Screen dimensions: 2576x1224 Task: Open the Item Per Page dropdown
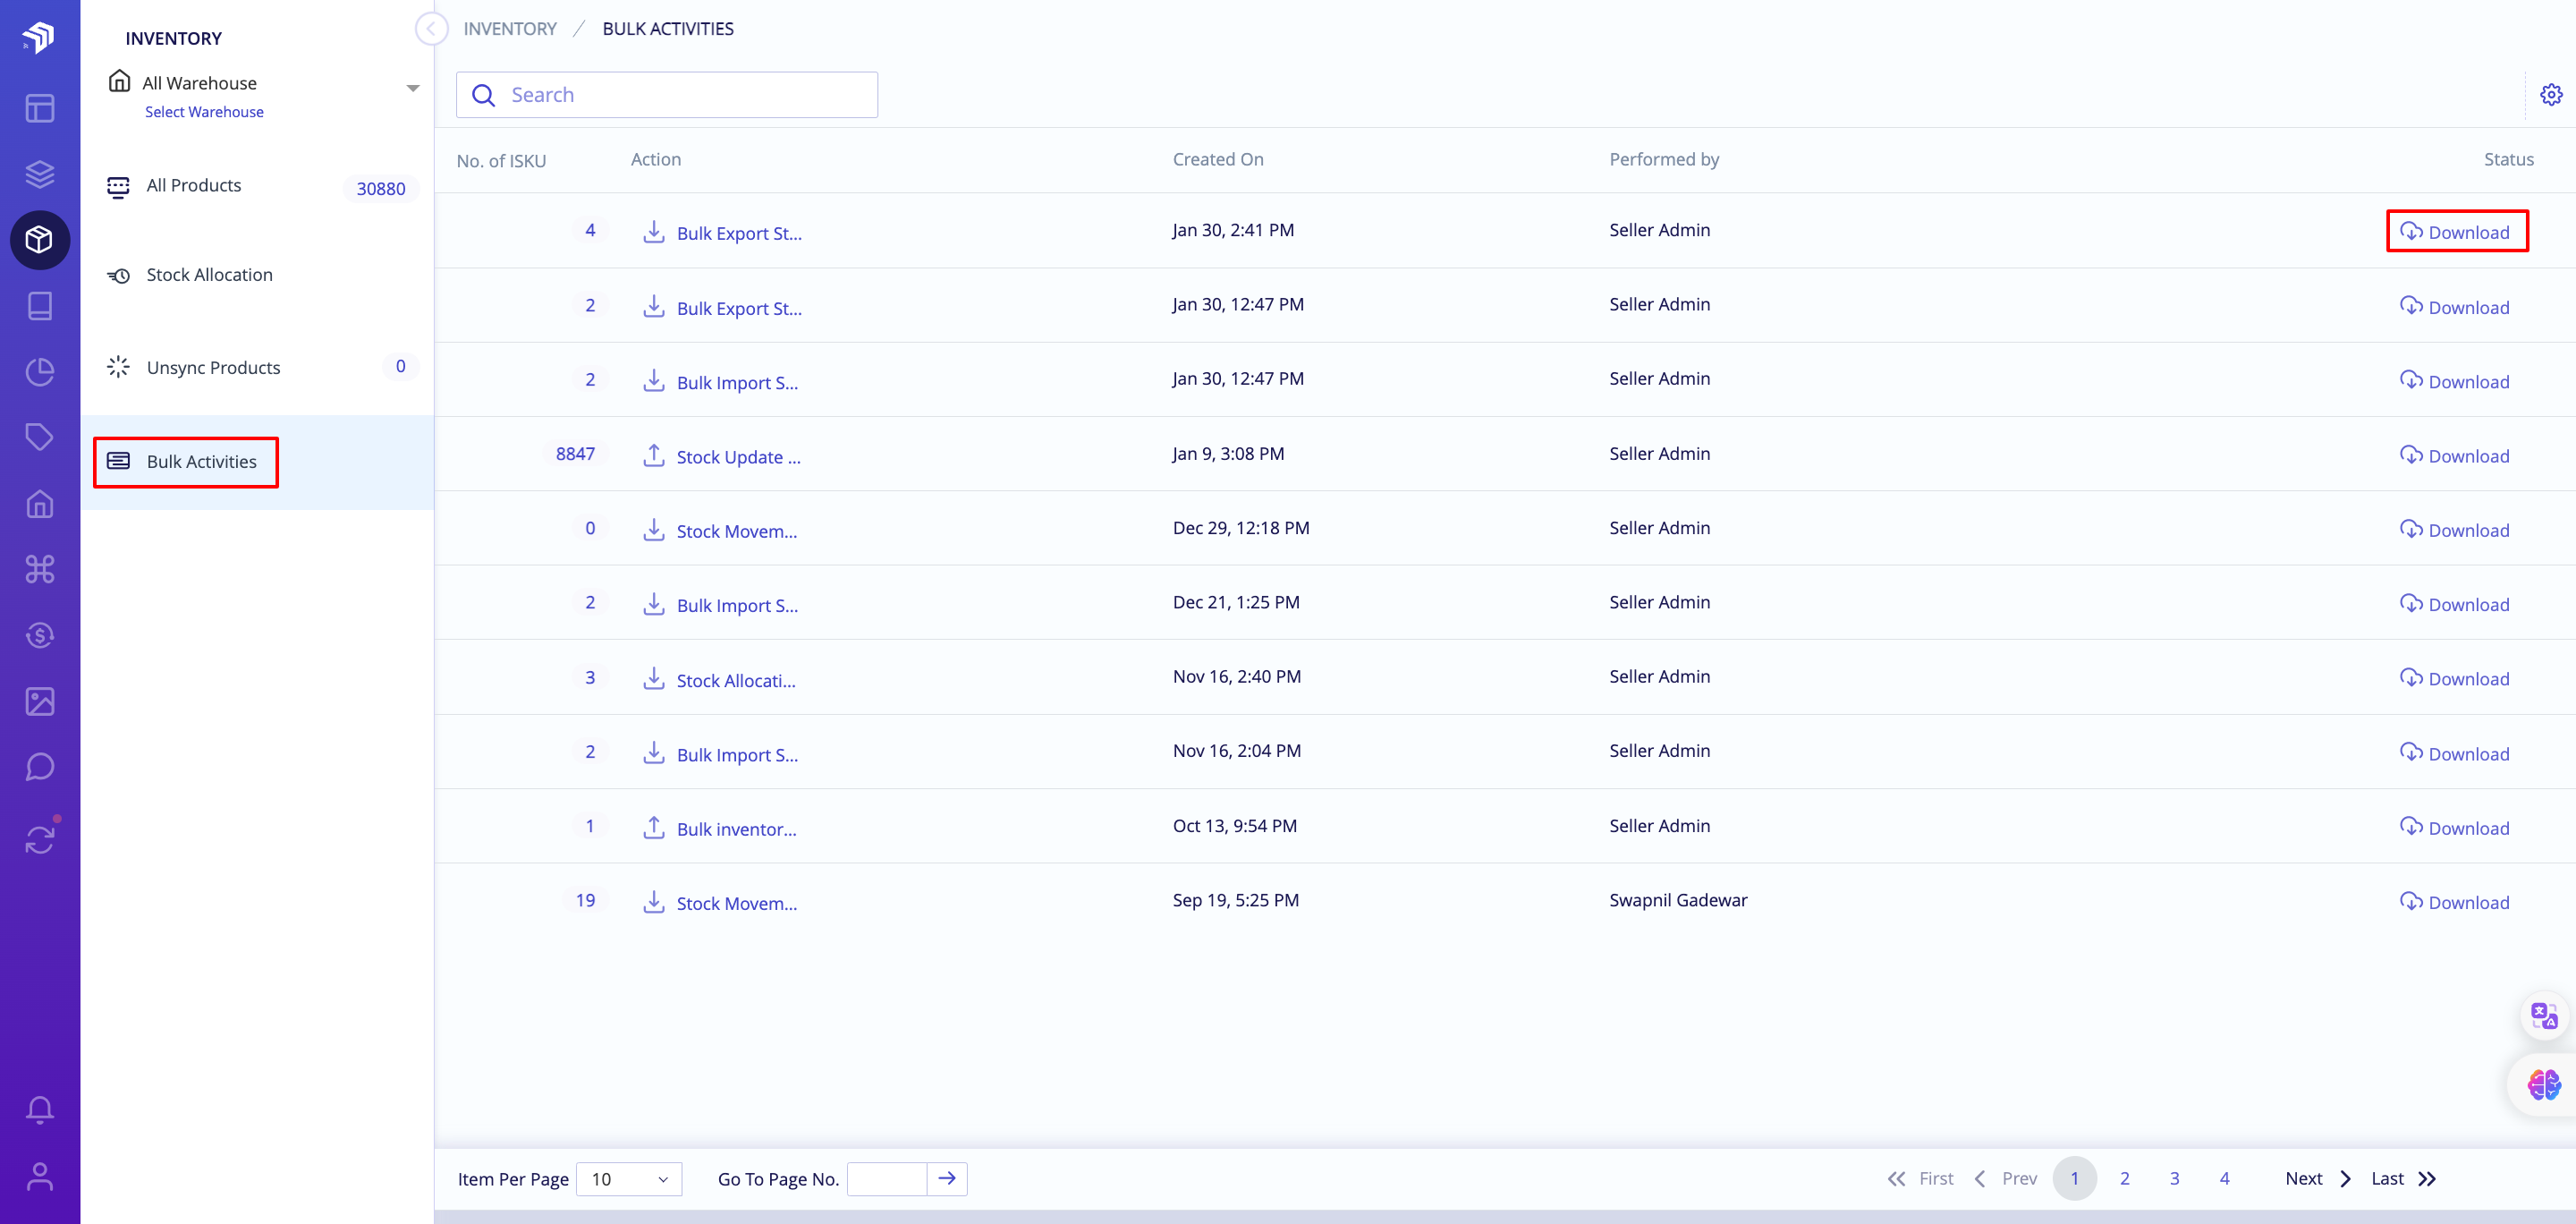(x=629, y=1178)
